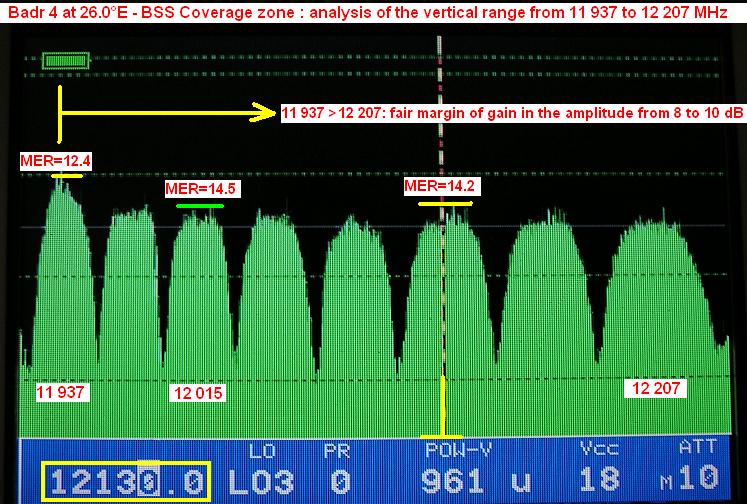Viewport: 747px width, 504px height.
Task: Select the PR value 0
Action: pos(337,481)
